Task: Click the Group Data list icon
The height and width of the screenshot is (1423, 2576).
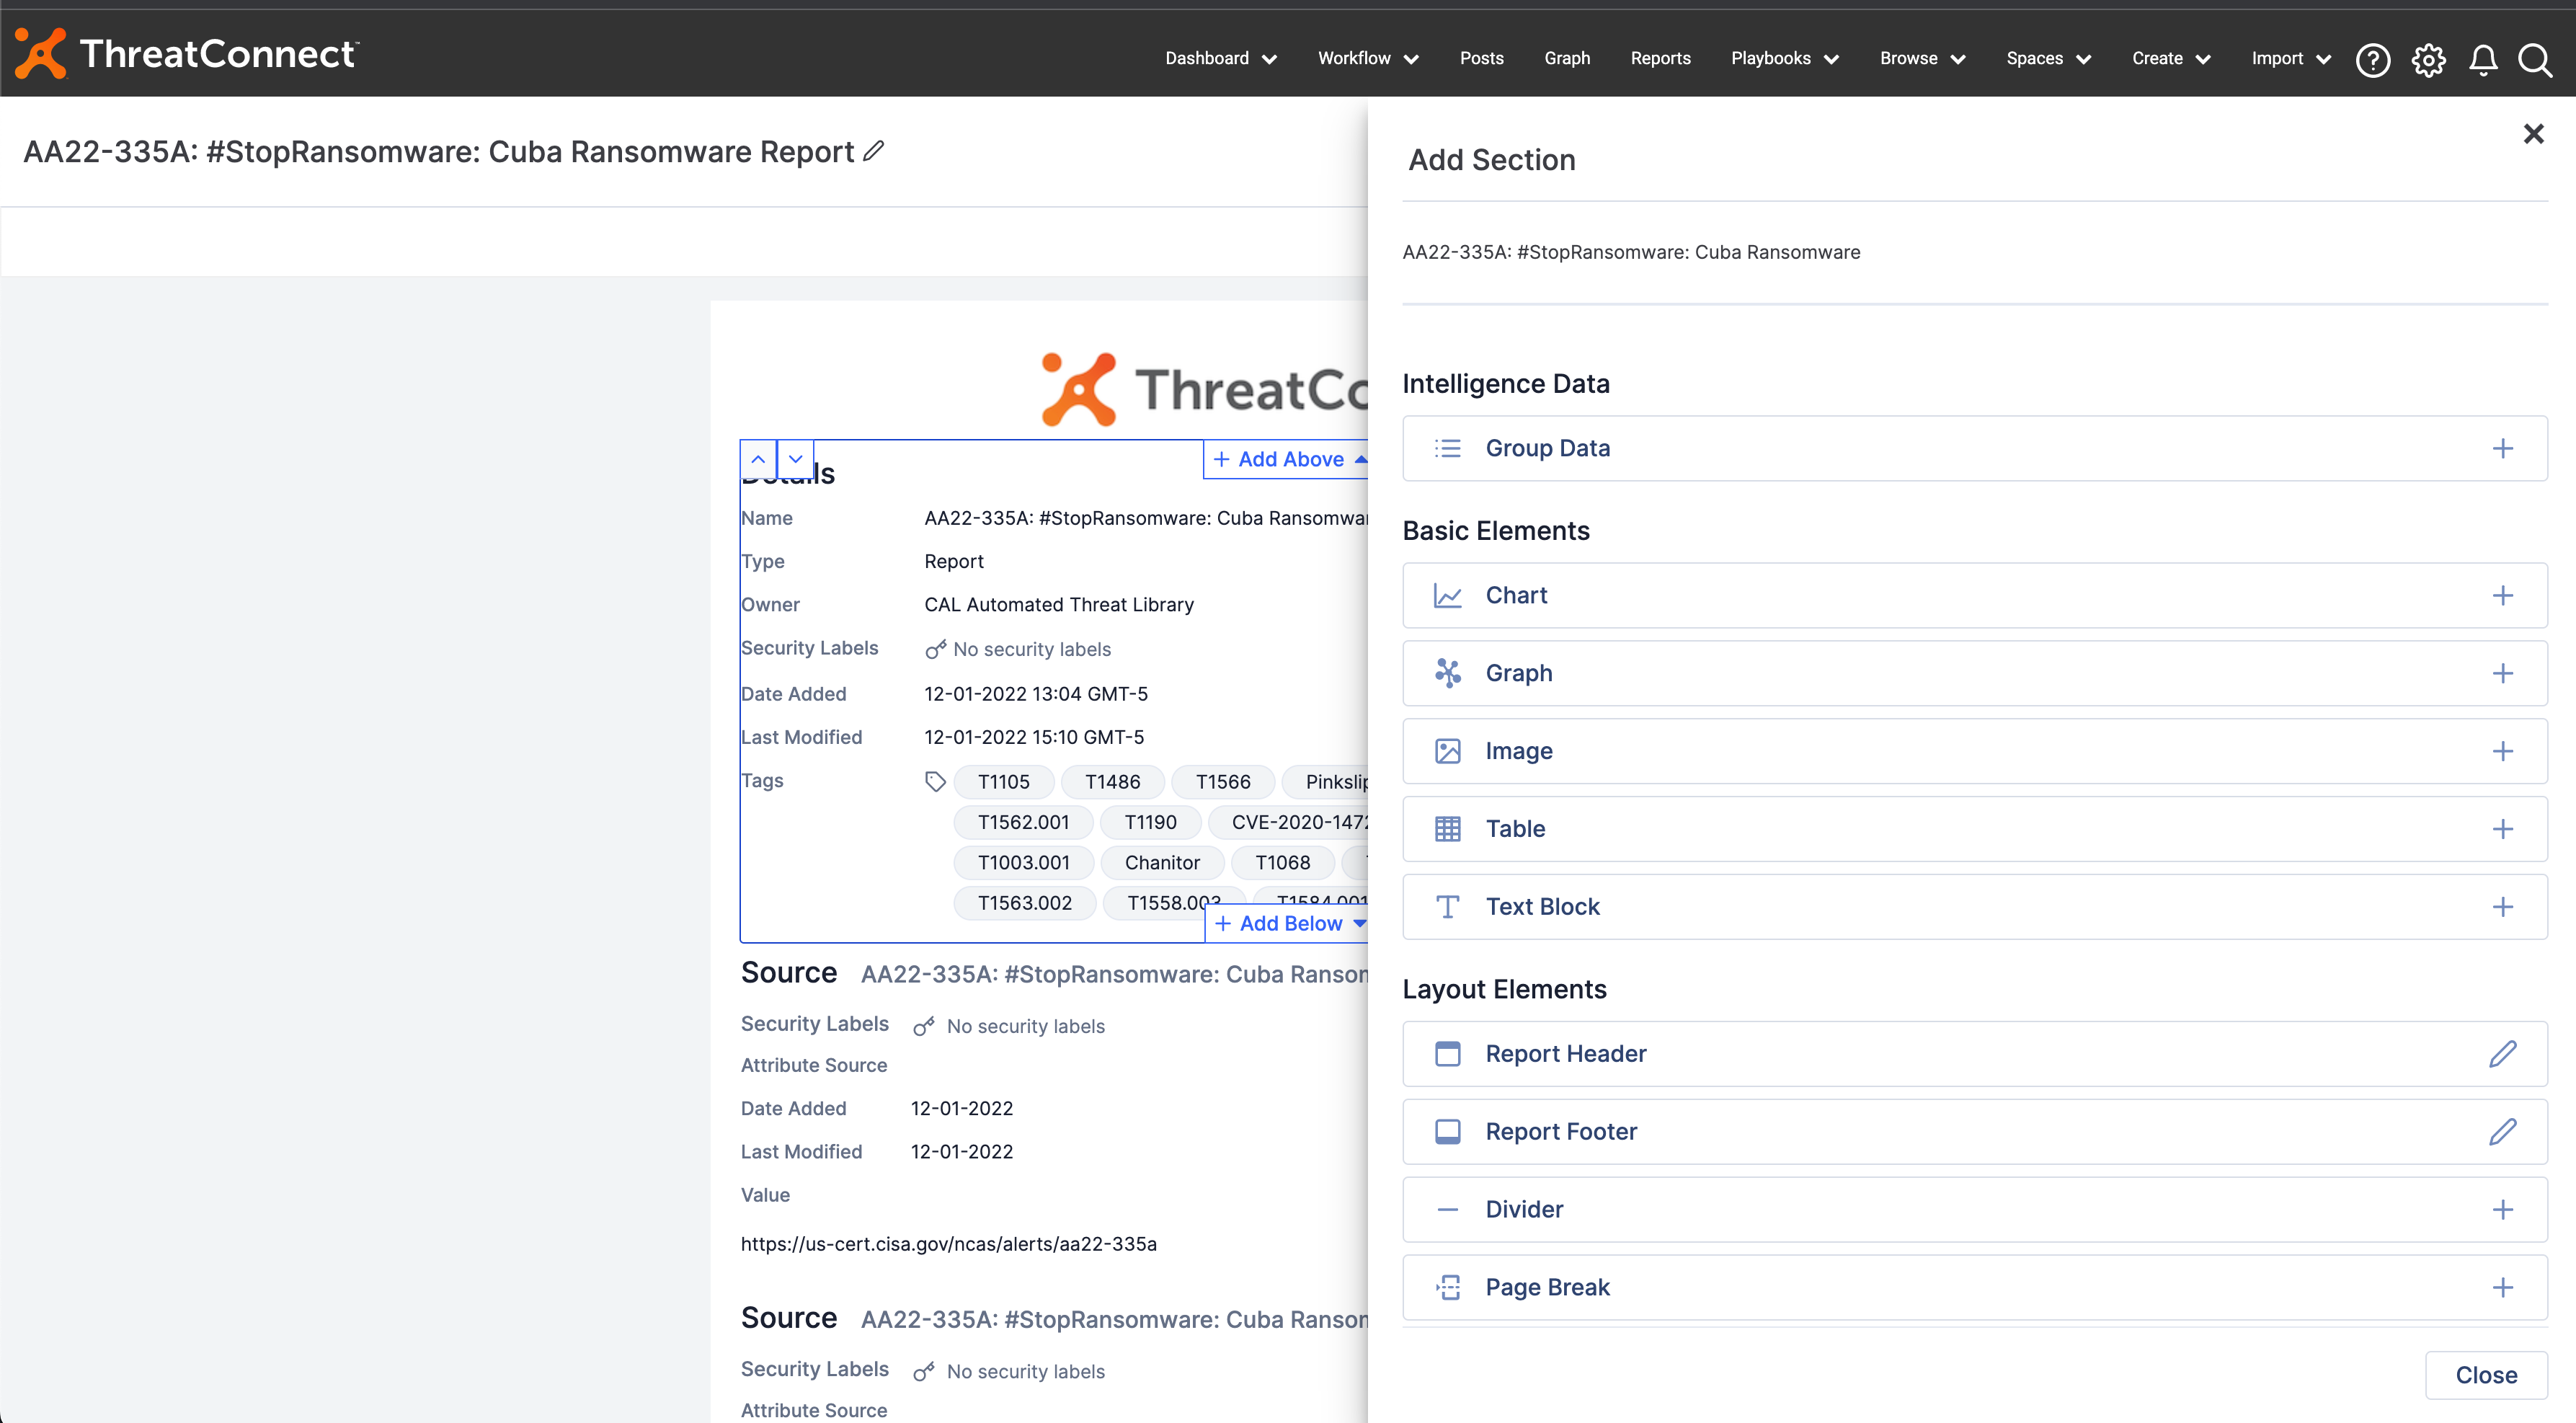Action: click(x=1447, y=448)
